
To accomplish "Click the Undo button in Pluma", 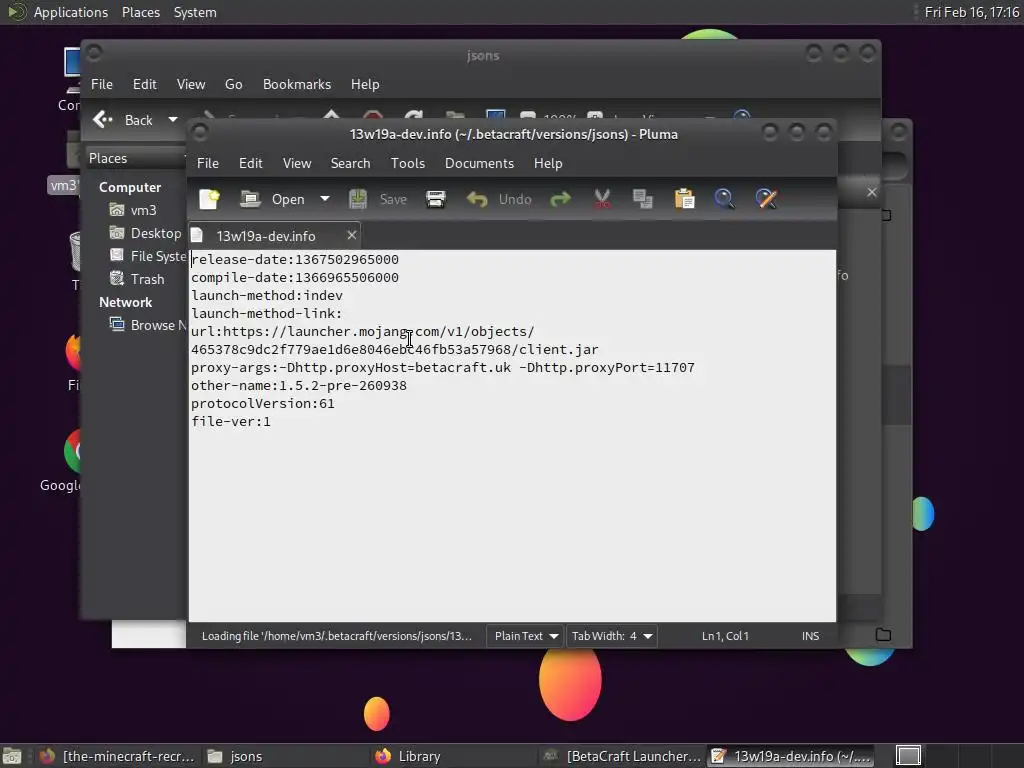I will coord(500,199).
